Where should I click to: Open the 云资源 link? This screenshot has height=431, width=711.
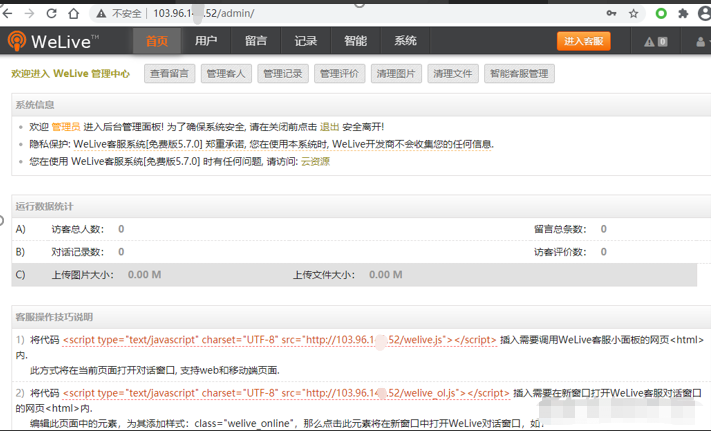tap(316, 162)
